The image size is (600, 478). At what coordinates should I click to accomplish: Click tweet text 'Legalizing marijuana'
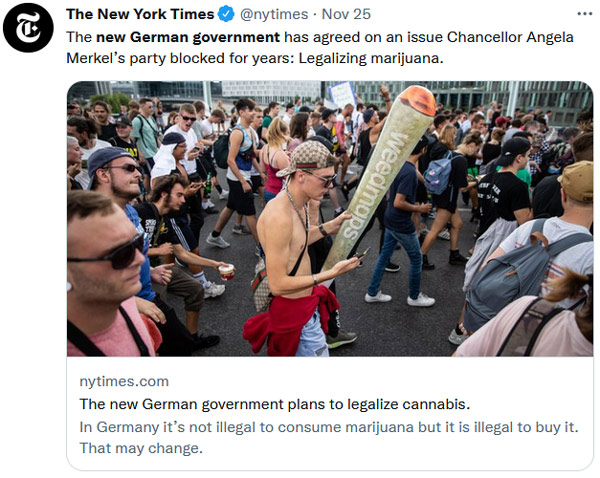[371, 59]
